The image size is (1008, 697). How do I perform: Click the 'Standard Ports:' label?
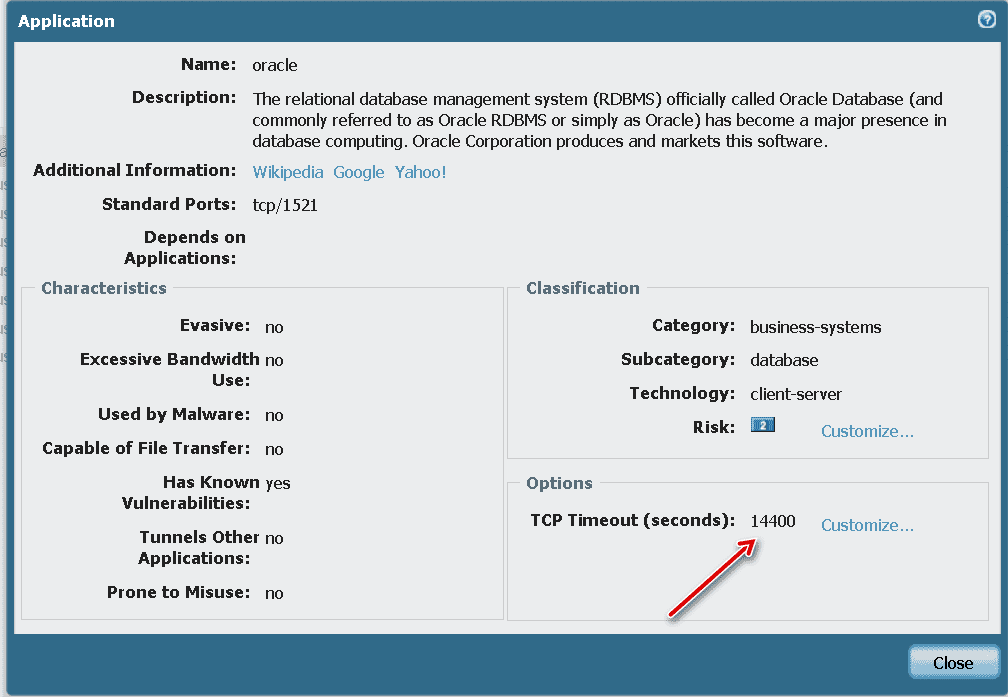coord(169,204)
